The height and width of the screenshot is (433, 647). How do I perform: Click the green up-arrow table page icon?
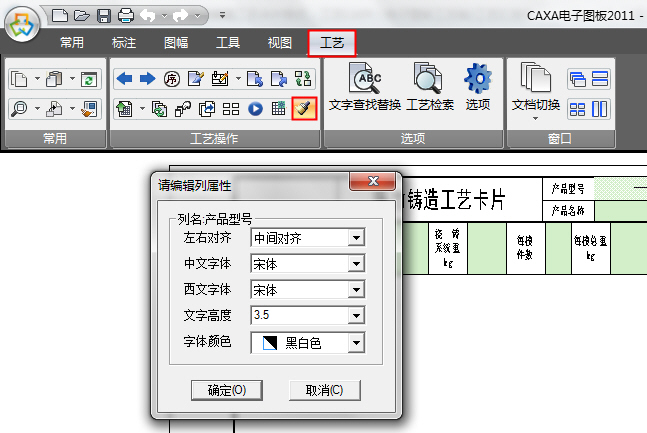(124, 109)
